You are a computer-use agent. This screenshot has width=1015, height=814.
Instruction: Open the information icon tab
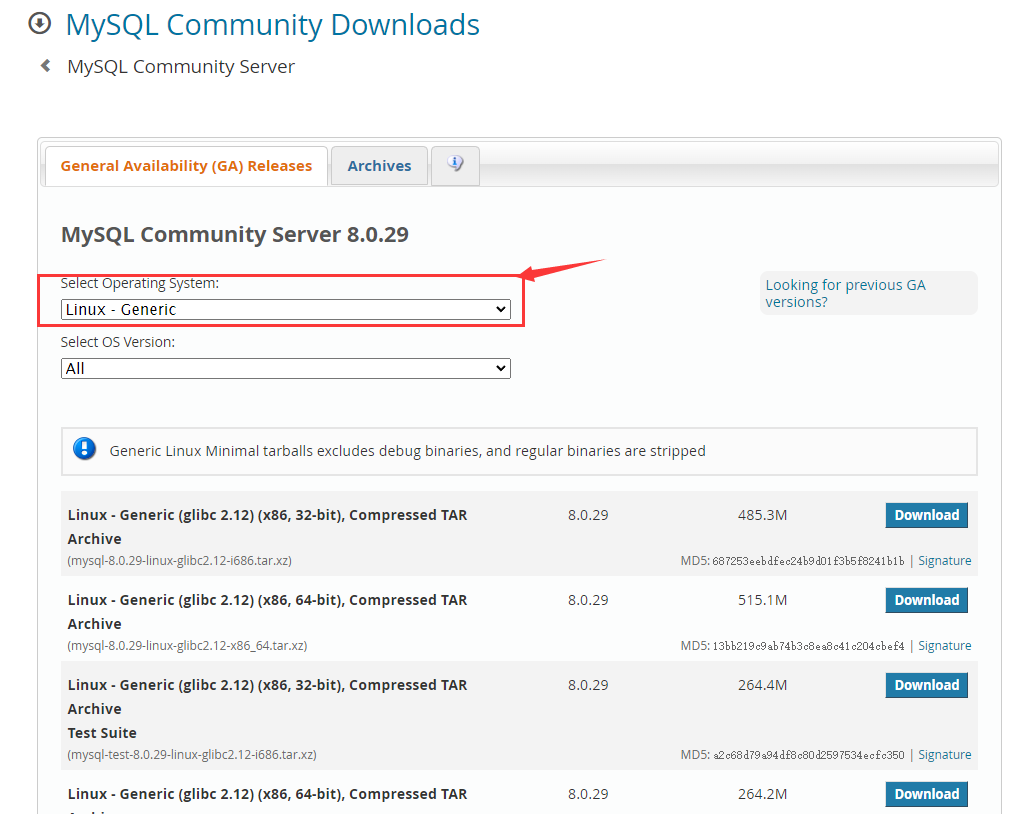[x=455, y=165]
